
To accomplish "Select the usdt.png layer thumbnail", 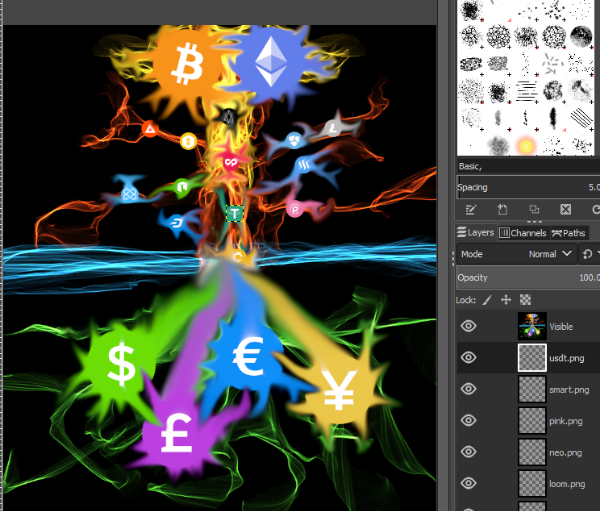I will tap(532, 358).
